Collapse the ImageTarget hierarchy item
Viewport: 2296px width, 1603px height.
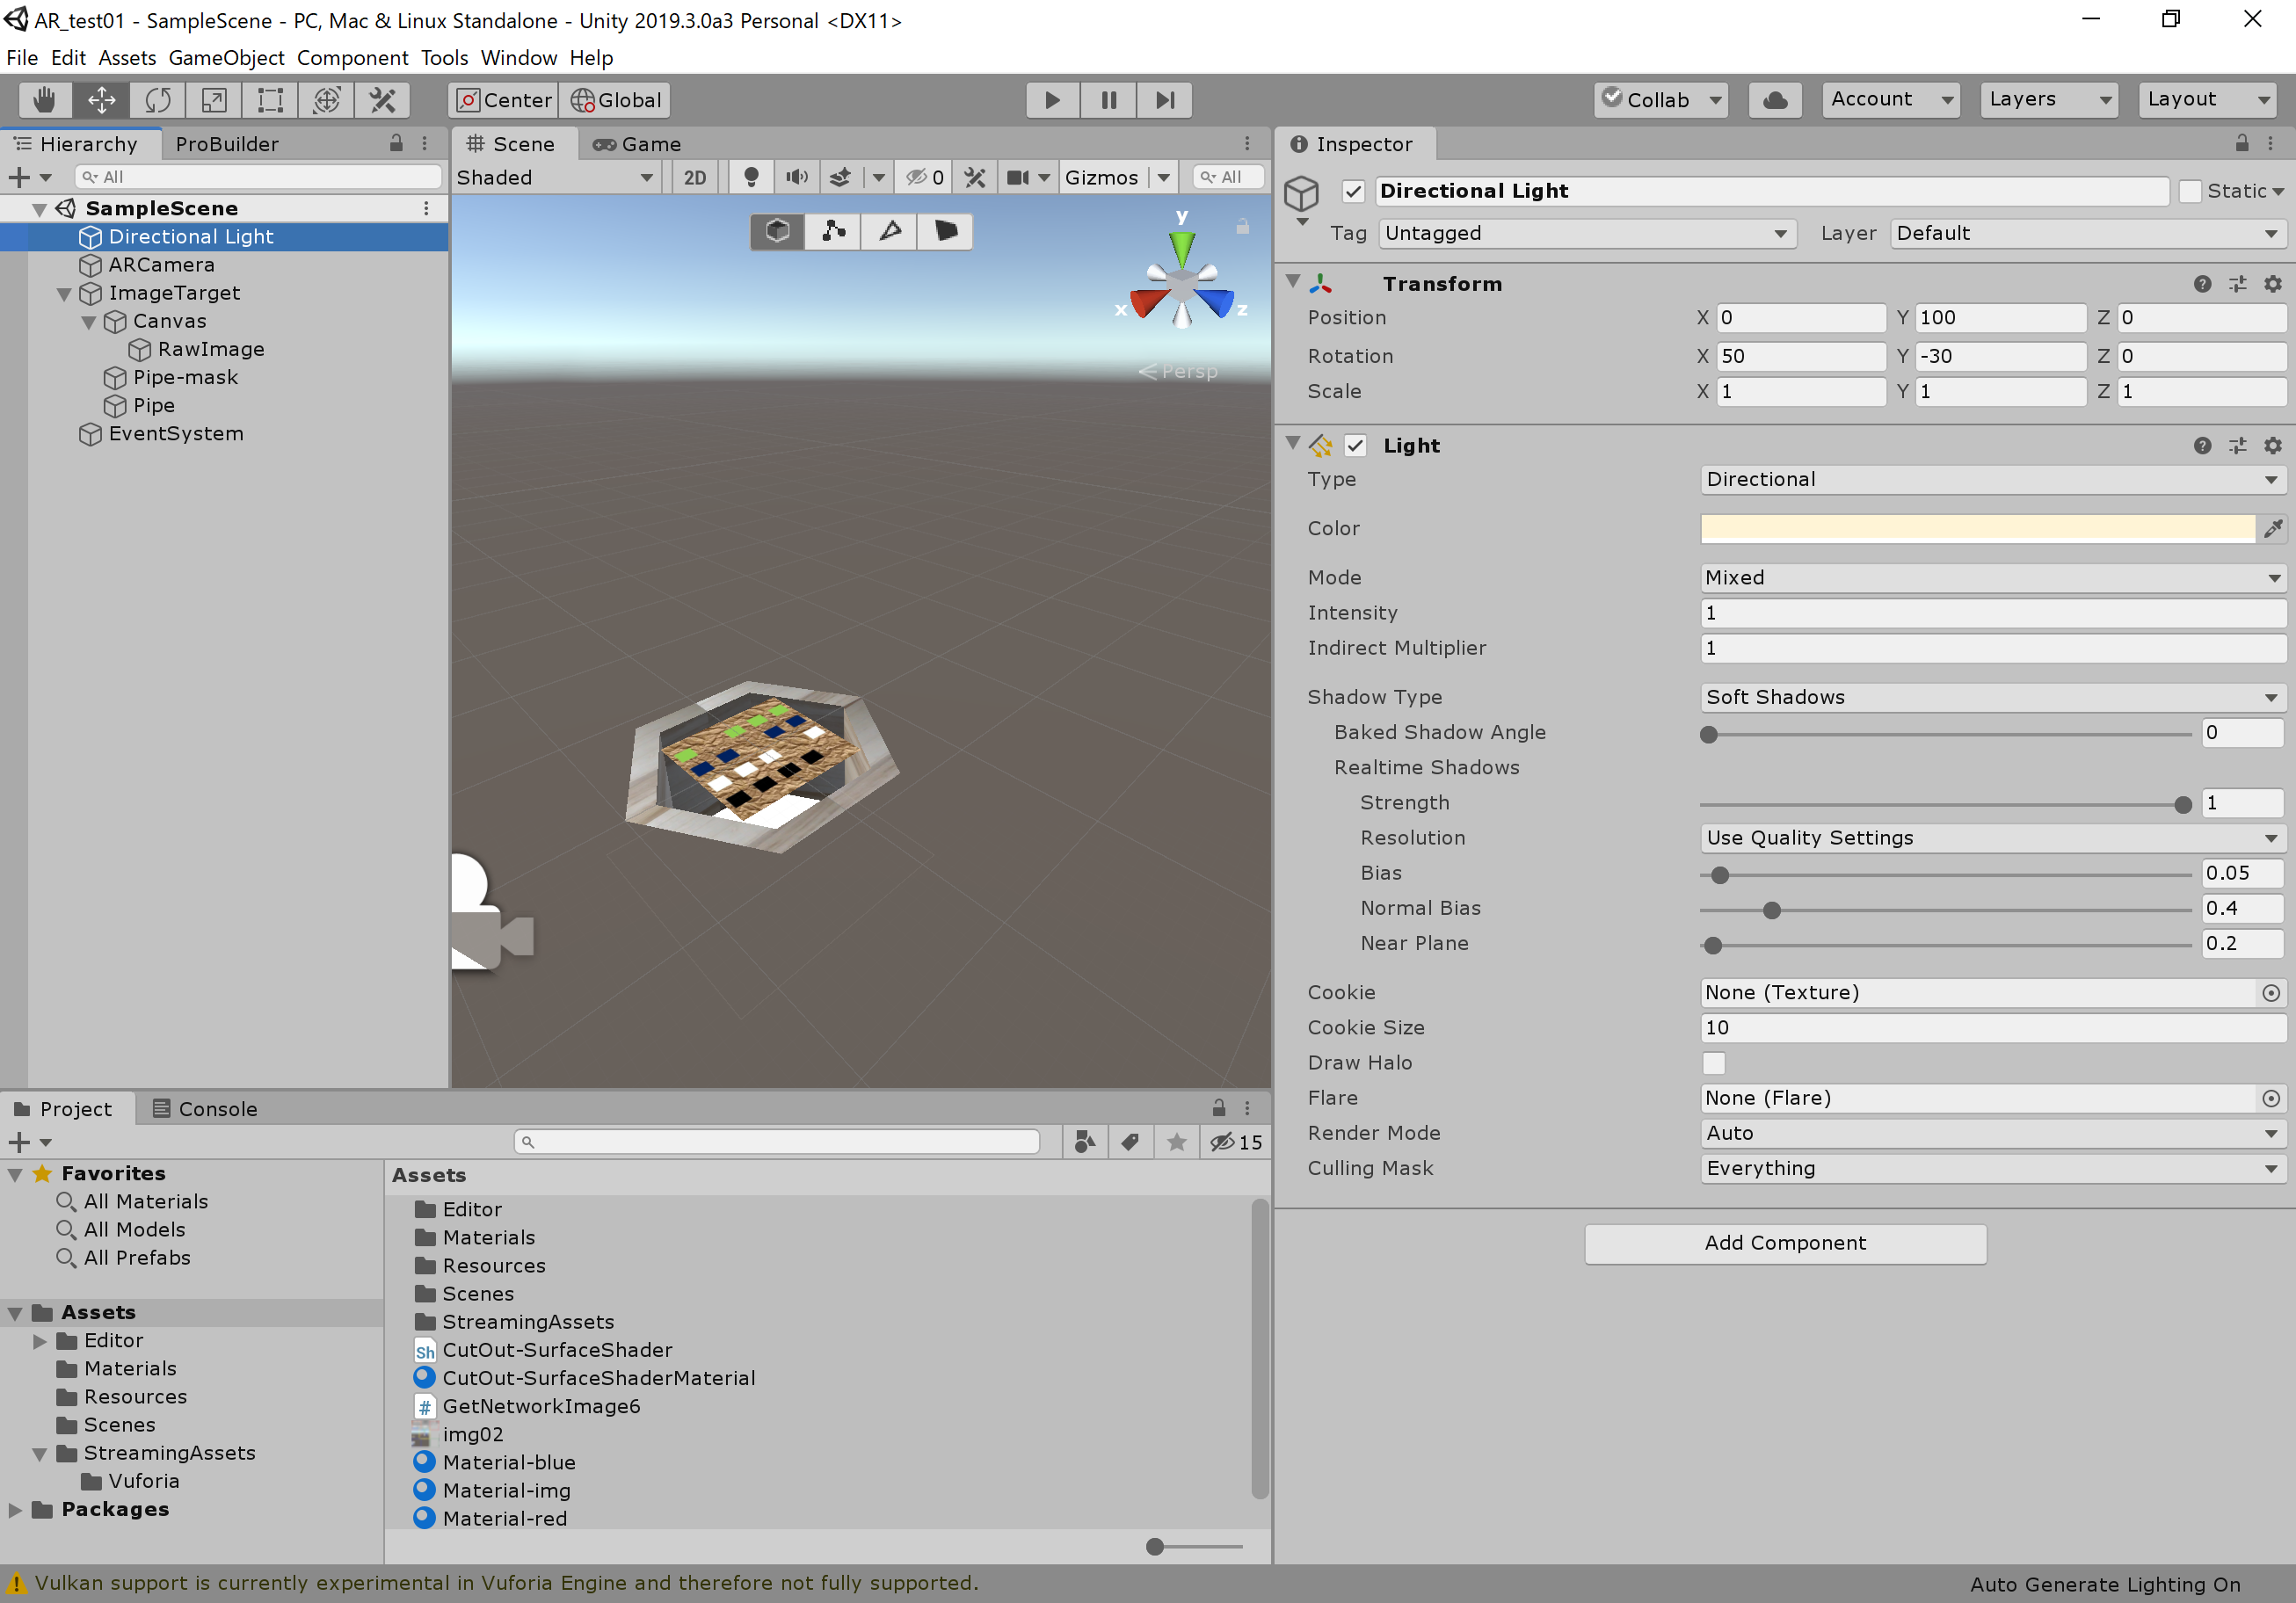click(64, 293)
